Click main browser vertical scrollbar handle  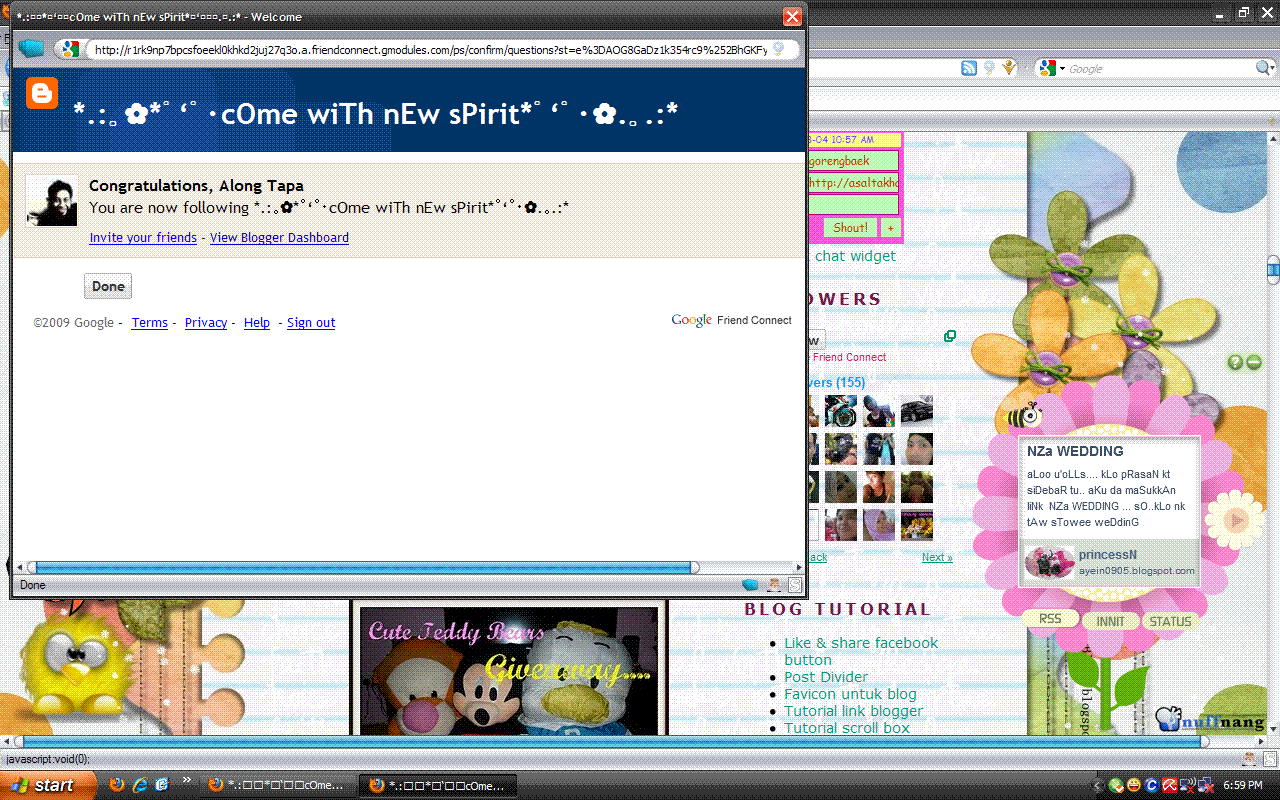click(x=1273, y=271)
